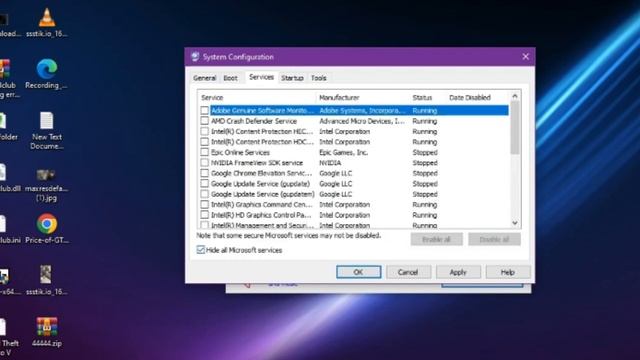This screenshot has width=640, height=360.
Task: Check the Intel HD Graphics Control Panel checkbox
Action: point(204,215)
